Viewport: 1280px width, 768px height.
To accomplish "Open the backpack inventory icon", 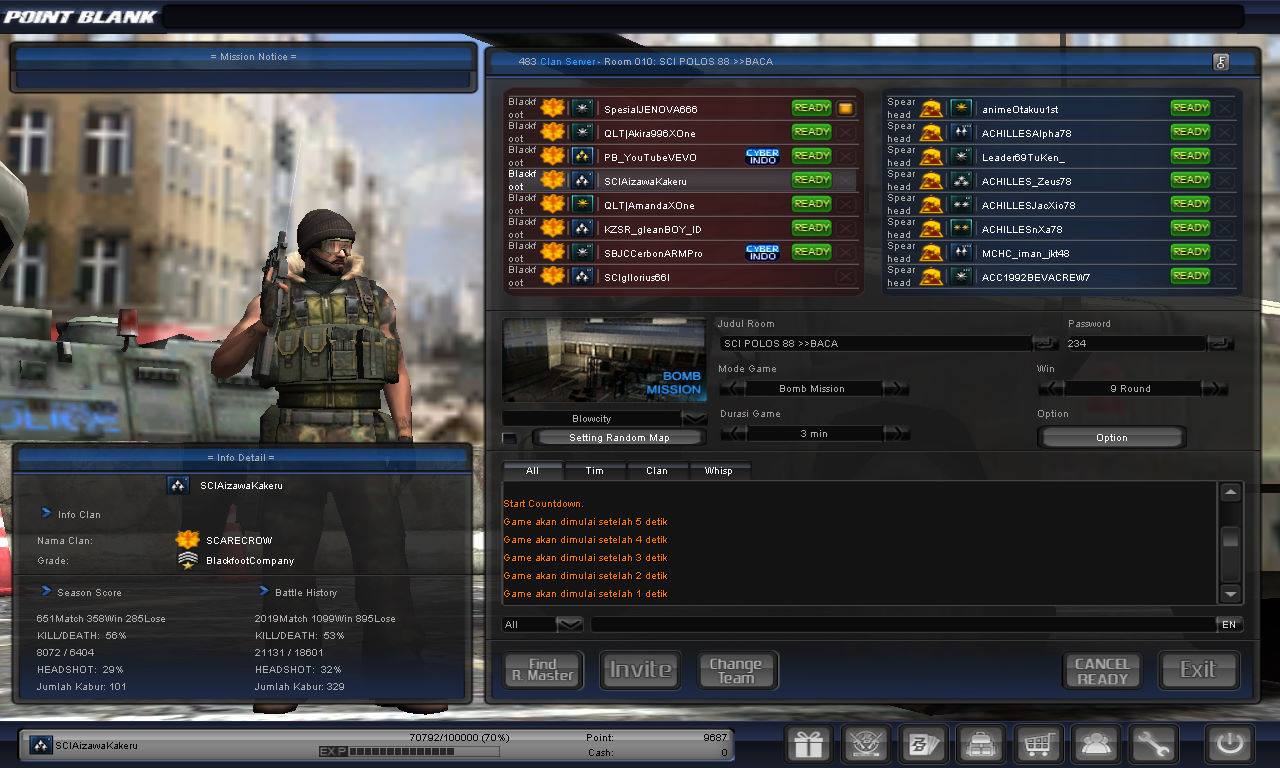I will coord(981,744).
